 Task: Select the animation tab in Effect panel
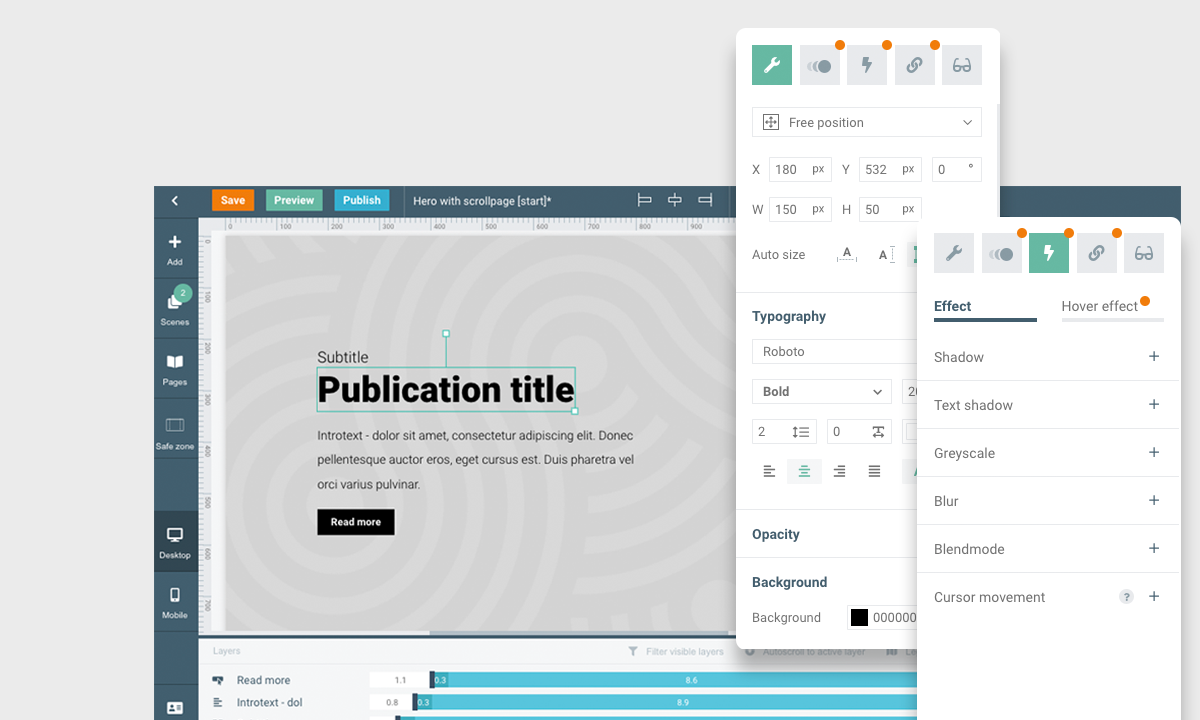pyautogui.click(x=1002, y=253)
